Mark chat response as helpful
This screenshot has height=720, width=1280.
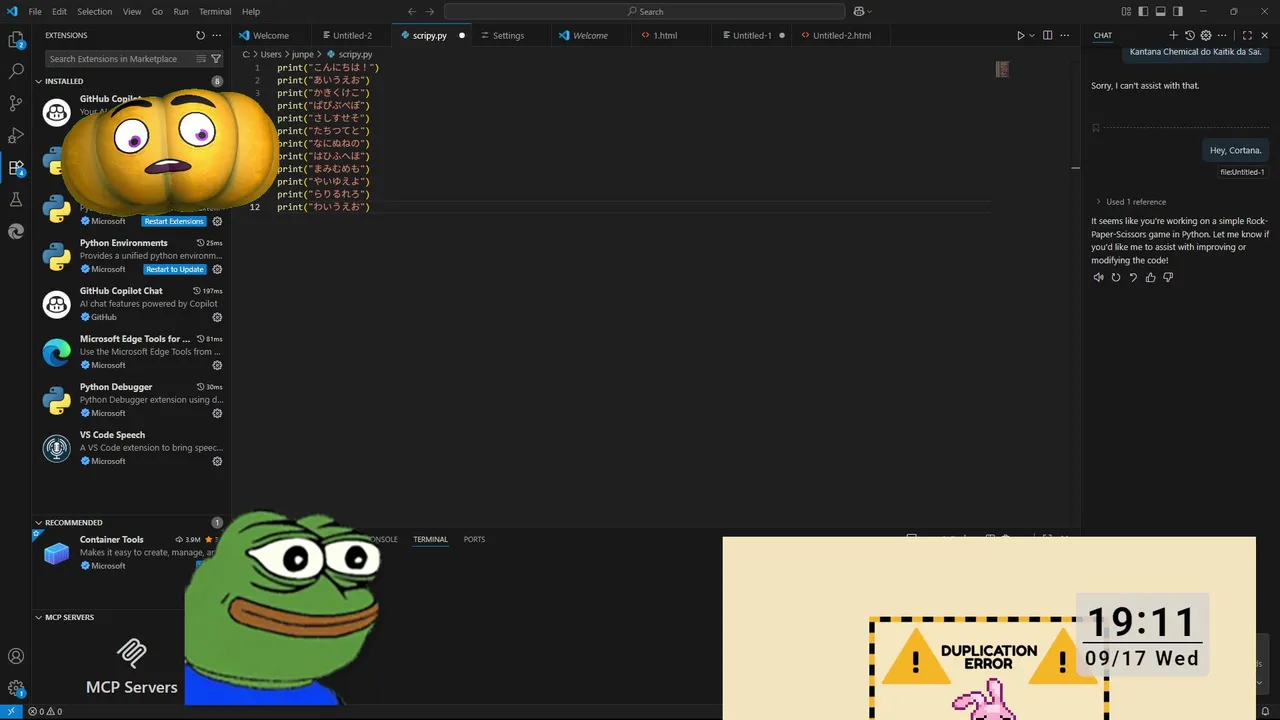pos(1150,277)
